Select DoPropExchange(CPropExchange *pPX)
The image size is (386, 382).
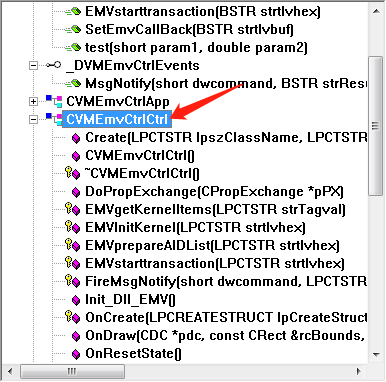click(x=214, y=192)
